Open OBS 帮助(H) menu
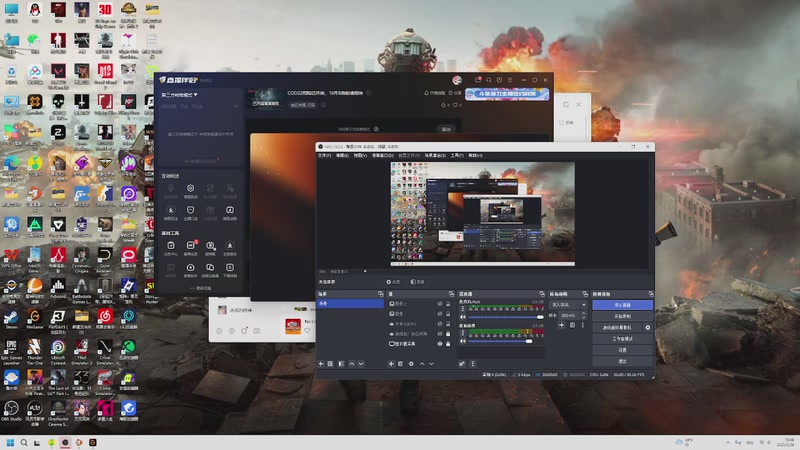 (476, 155)
